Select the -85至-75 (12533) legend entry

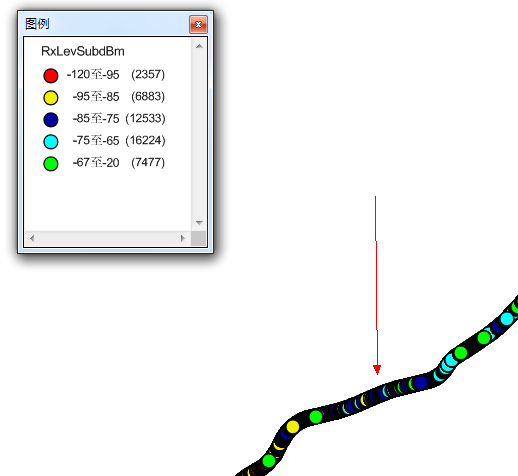click(x=119, y=118)
